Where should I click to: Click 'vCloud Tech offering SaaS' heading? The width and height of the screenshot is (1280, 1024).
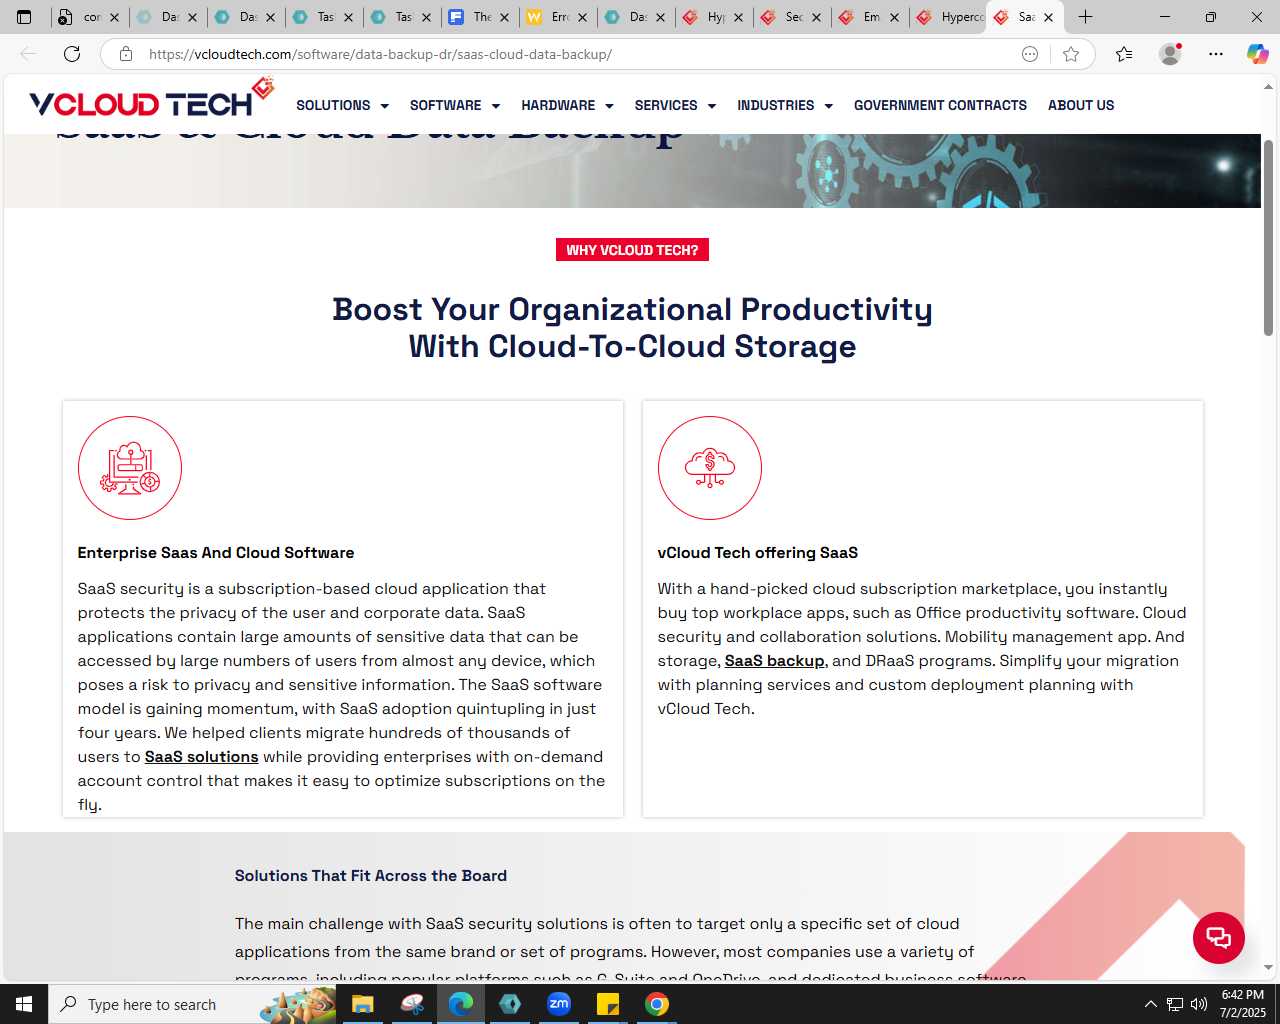coord(758,553)
